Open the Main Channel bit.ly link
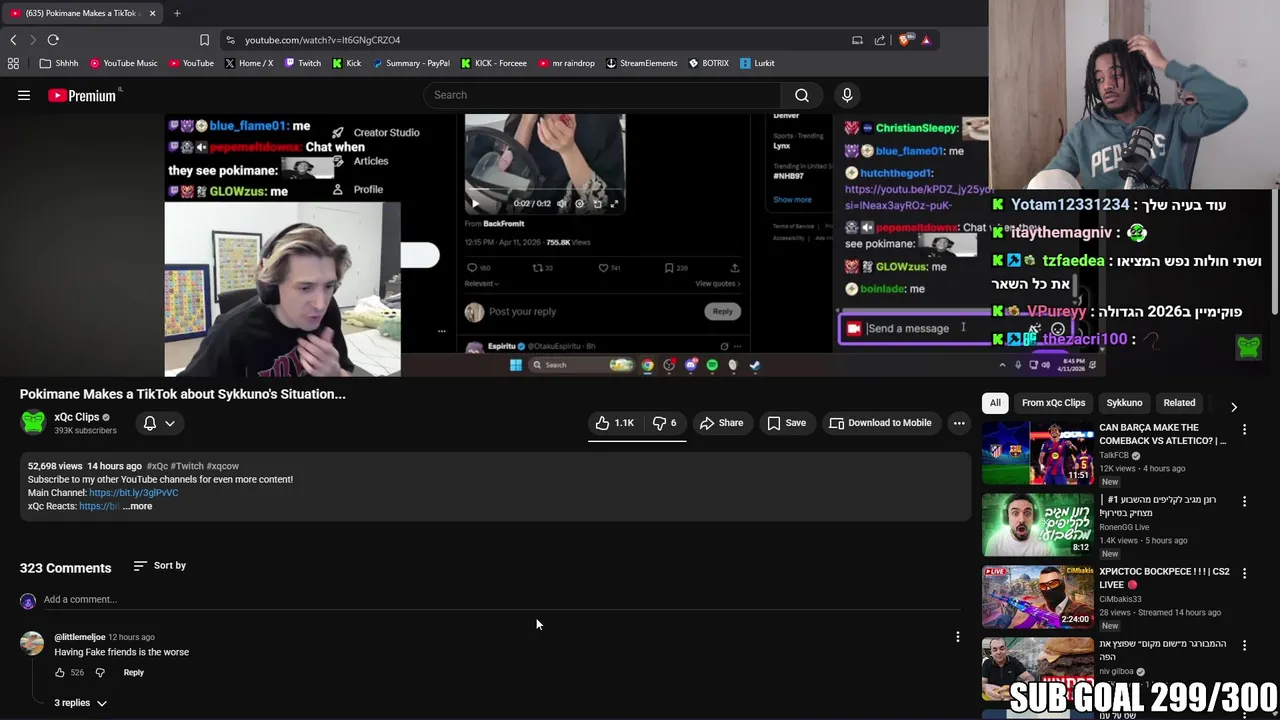The width and height of the screenshot is (1280, 720). tap(133, 493)
